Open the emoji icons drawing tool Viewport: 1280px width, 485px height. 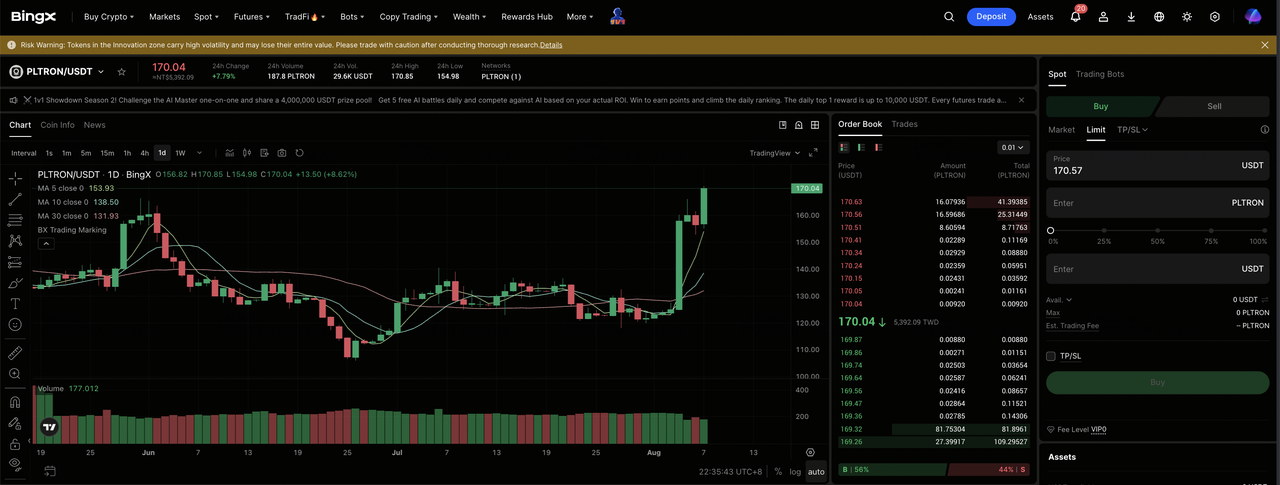[x=15, y=324]
